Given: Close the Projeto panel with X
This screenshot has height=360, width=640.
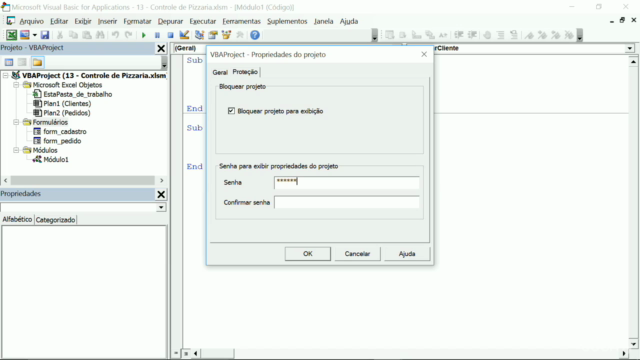Looking at the screenshot, I should pyautogui.click(x=161, y=48).
